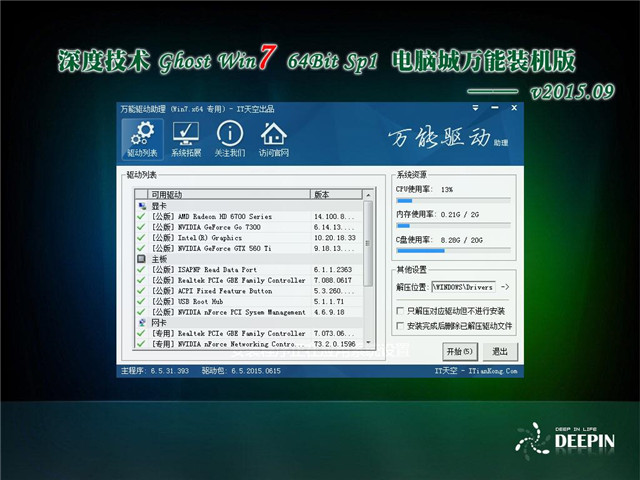Screen dimensions: 640x480
Task: Click the C盘使用率 progress bar
Action: coord(453,251)
